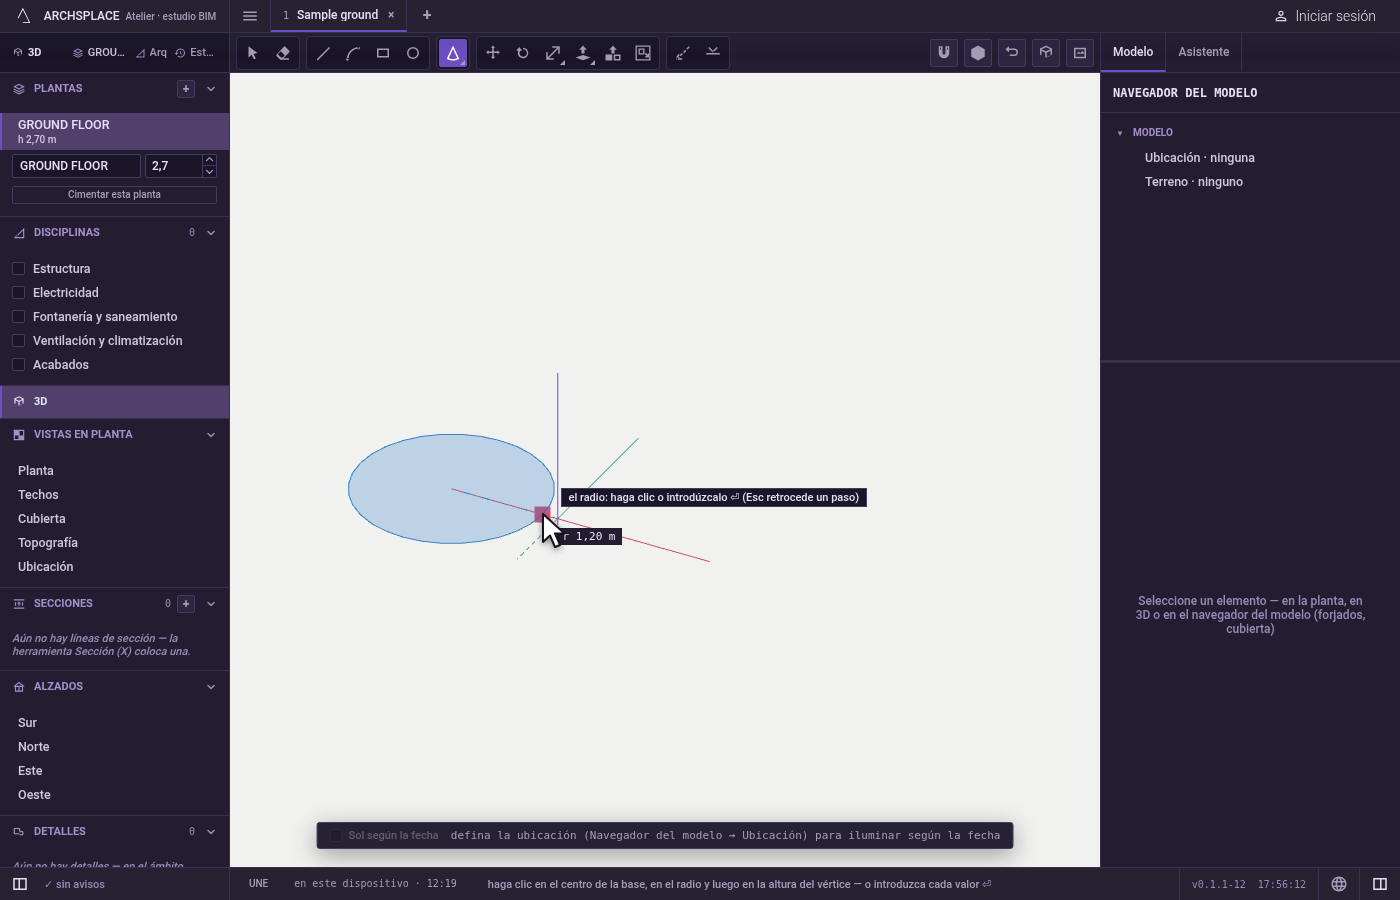This screenshot has width=1400, height=900.
Task: Select the Move tool
Action: click(x=493, y=53)
